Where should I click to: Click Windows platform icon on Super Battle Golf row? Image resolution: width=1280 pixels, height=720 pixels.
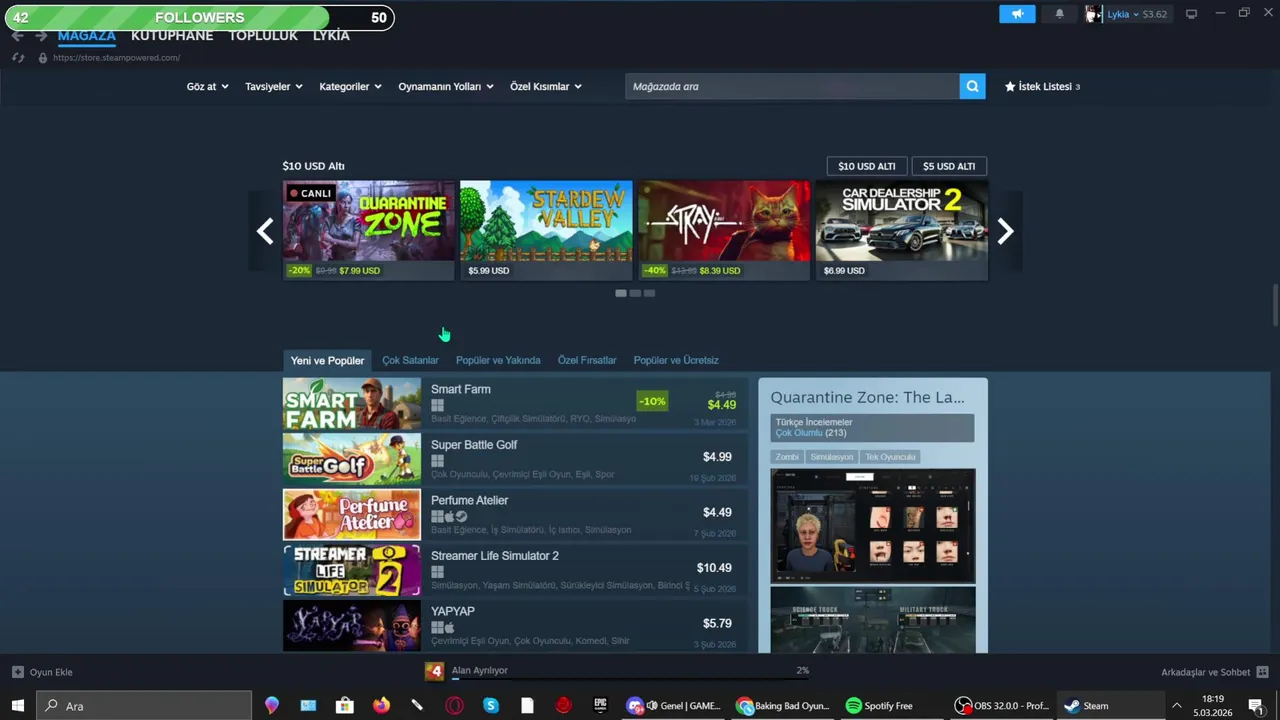[437, 461]
